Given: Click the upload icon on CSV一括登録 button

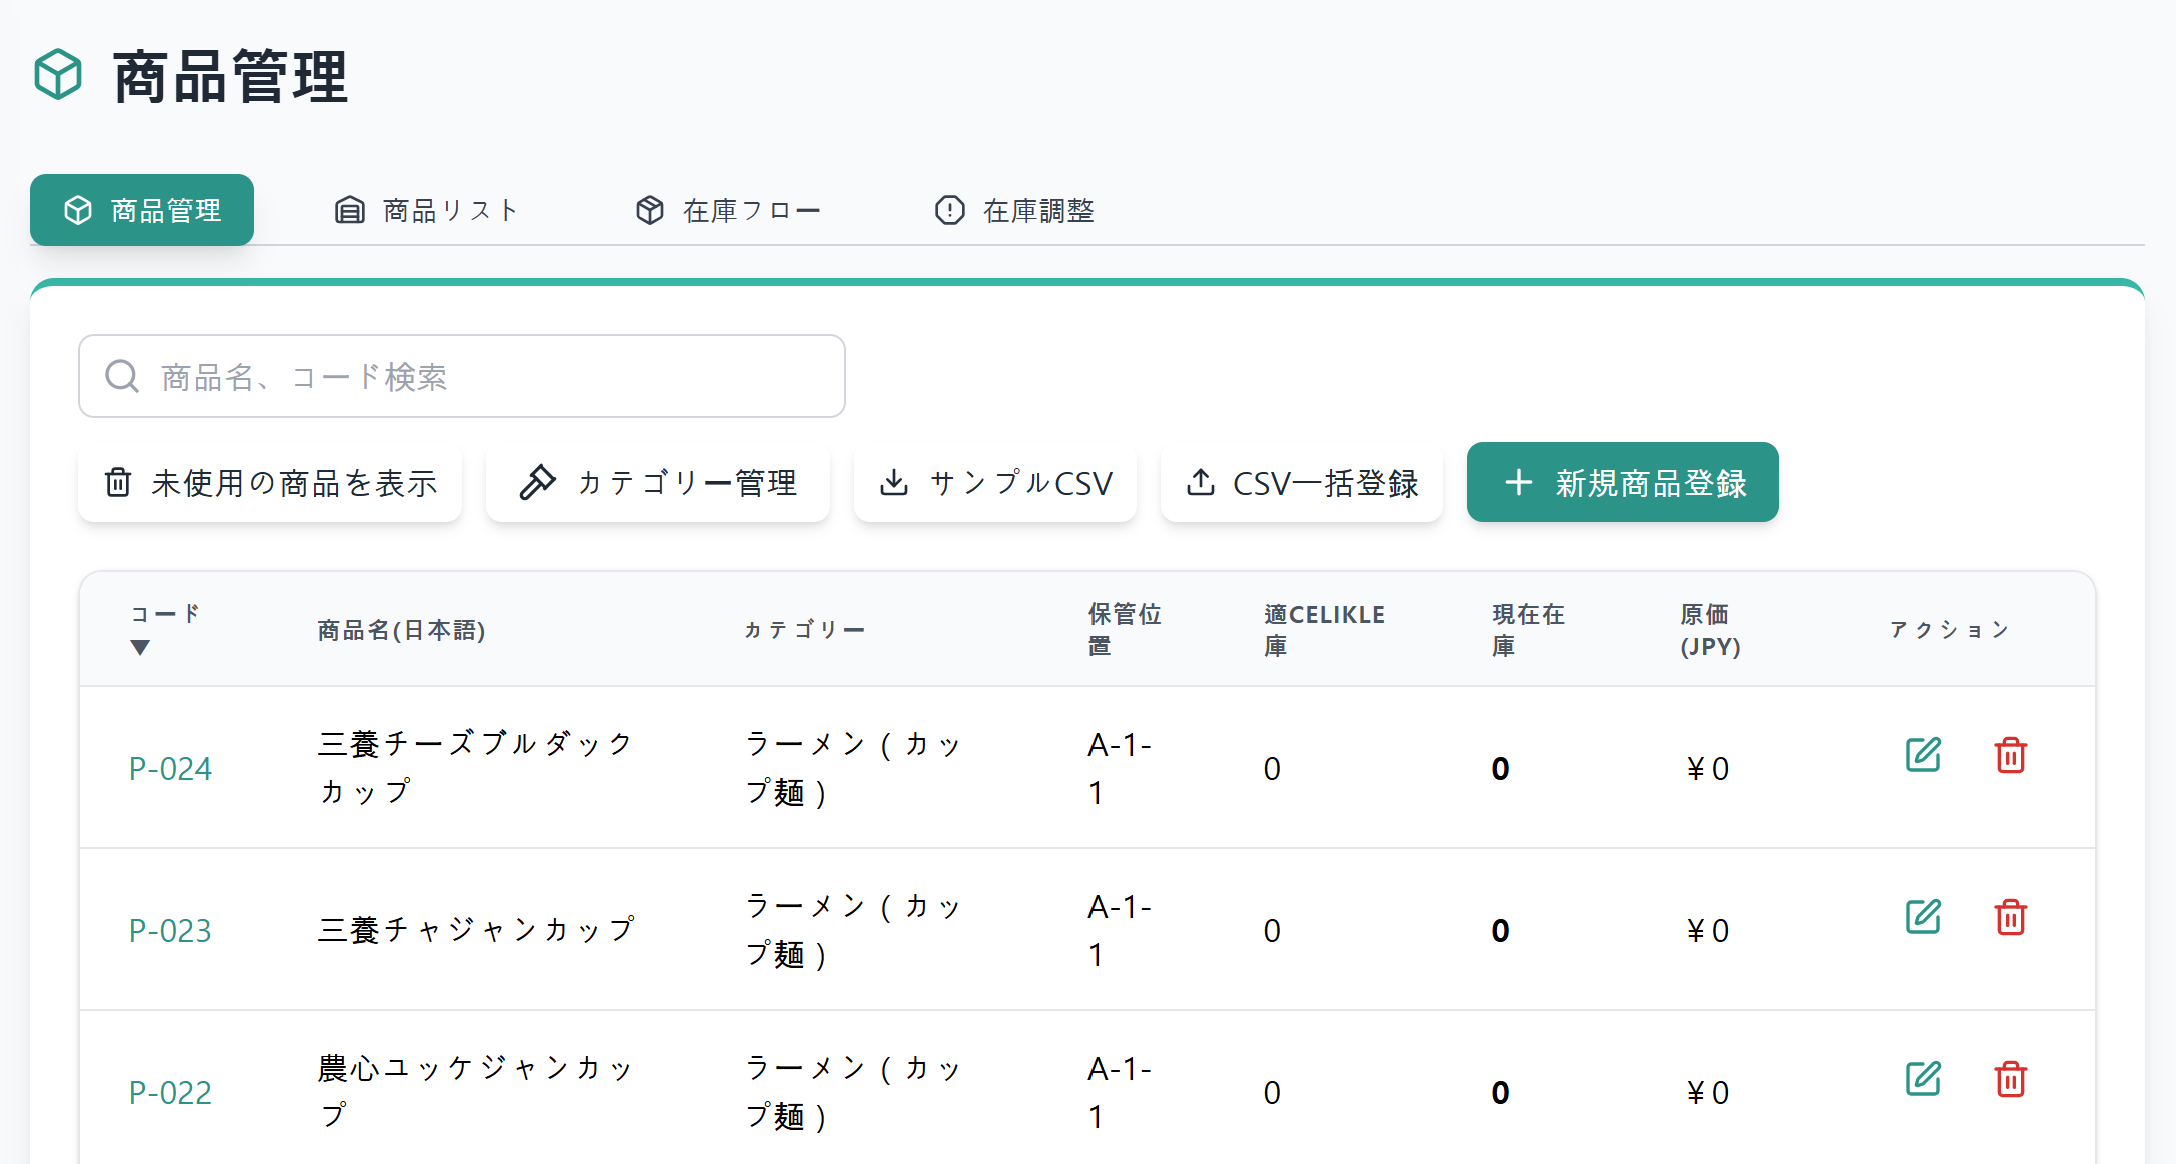Looking at the screenshot, I should click(1201, 481).
